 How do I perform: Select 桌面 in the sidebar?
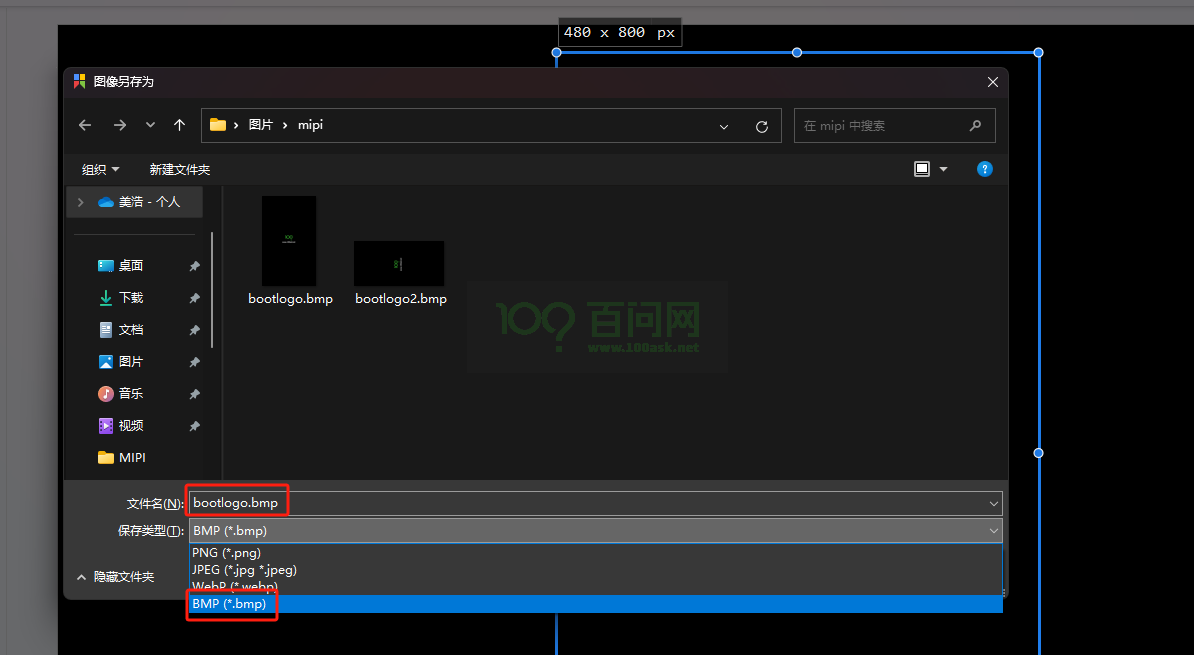(131, 265)
